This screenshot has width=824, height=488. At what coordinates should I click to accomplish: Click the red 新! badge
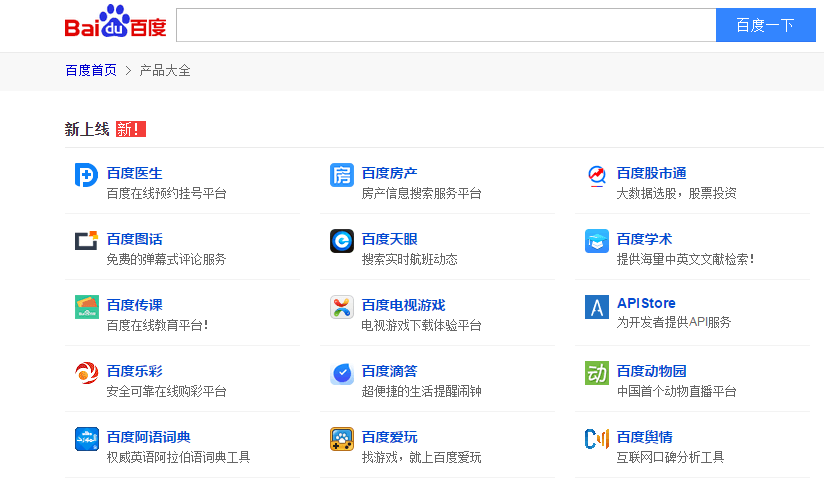point(131,129)
